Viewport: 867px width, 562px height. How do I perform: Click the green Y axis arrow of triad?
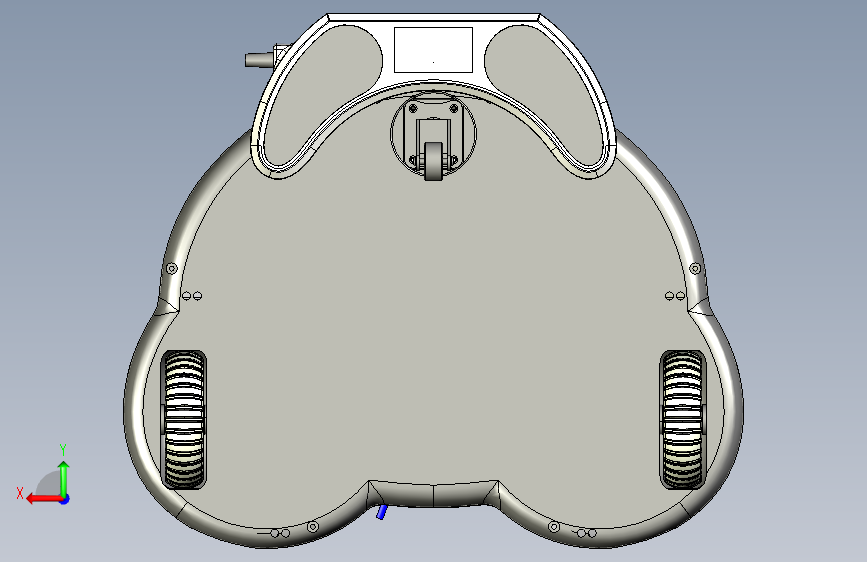point(64,478)
